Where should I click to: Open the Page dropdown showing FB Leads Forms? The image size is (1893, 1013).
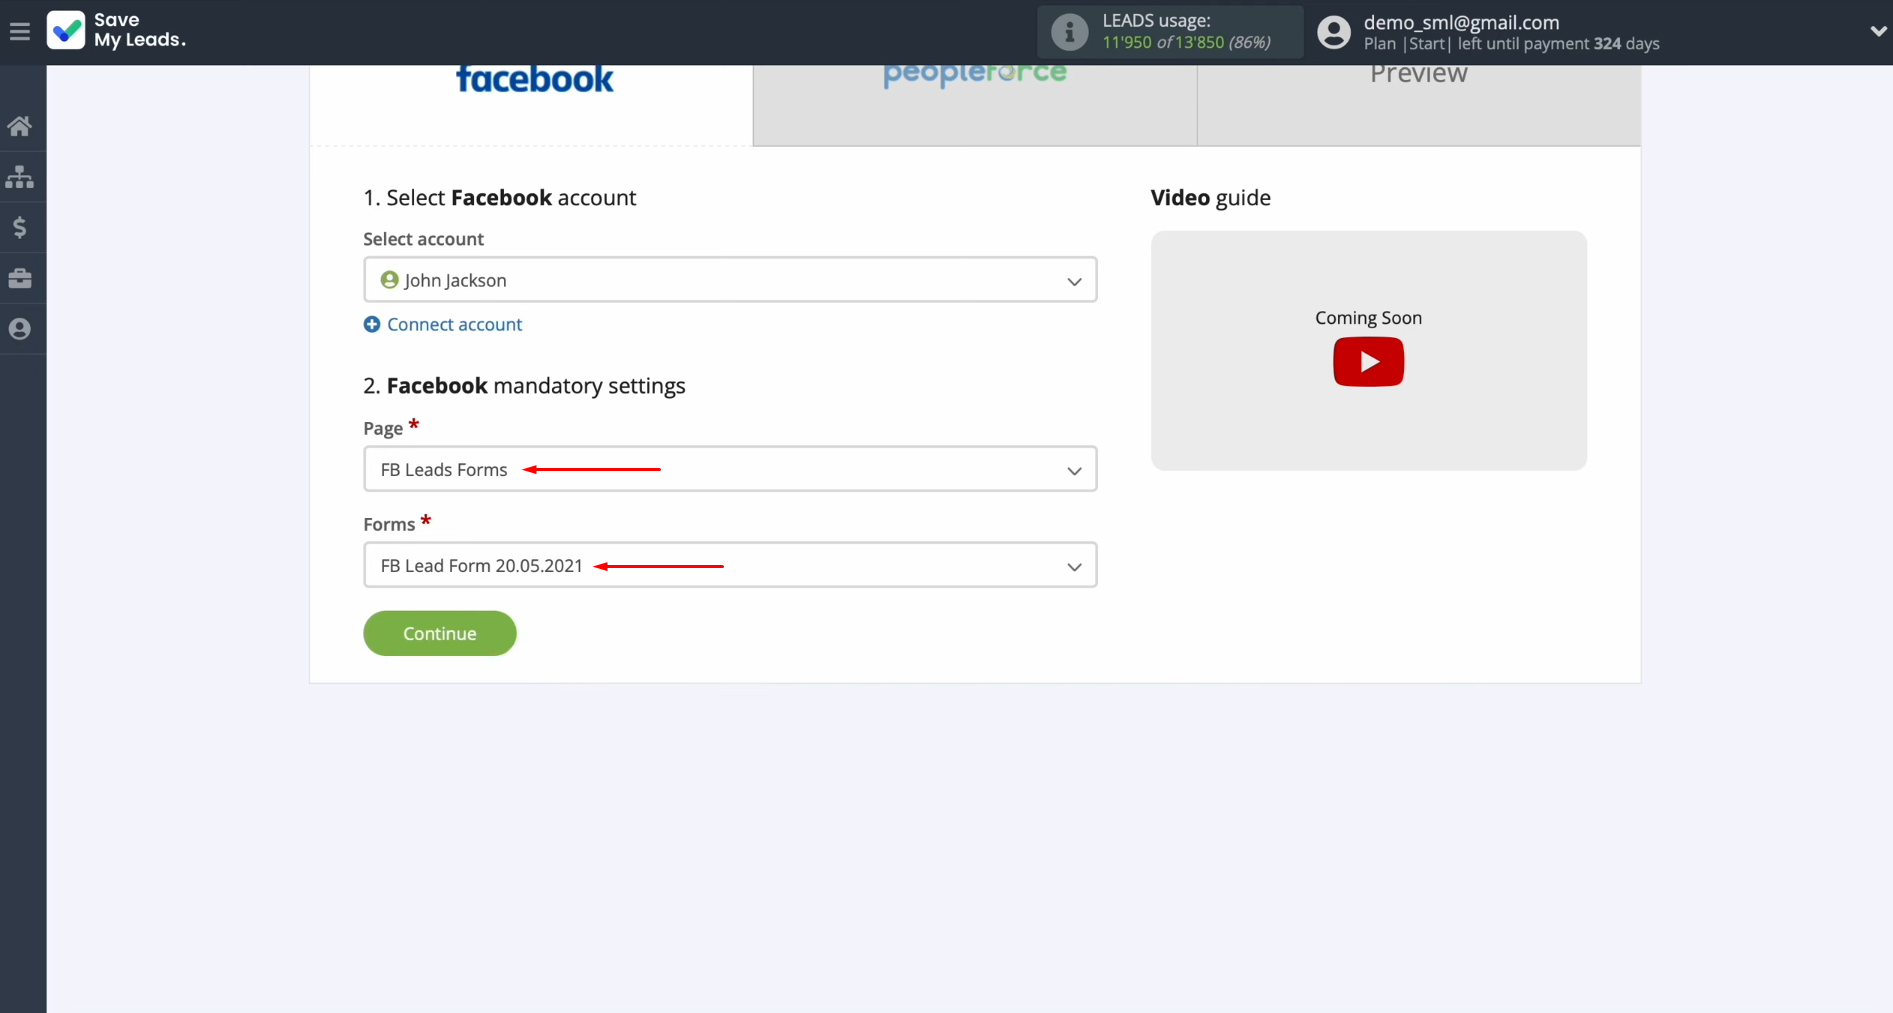click(730, 469)
